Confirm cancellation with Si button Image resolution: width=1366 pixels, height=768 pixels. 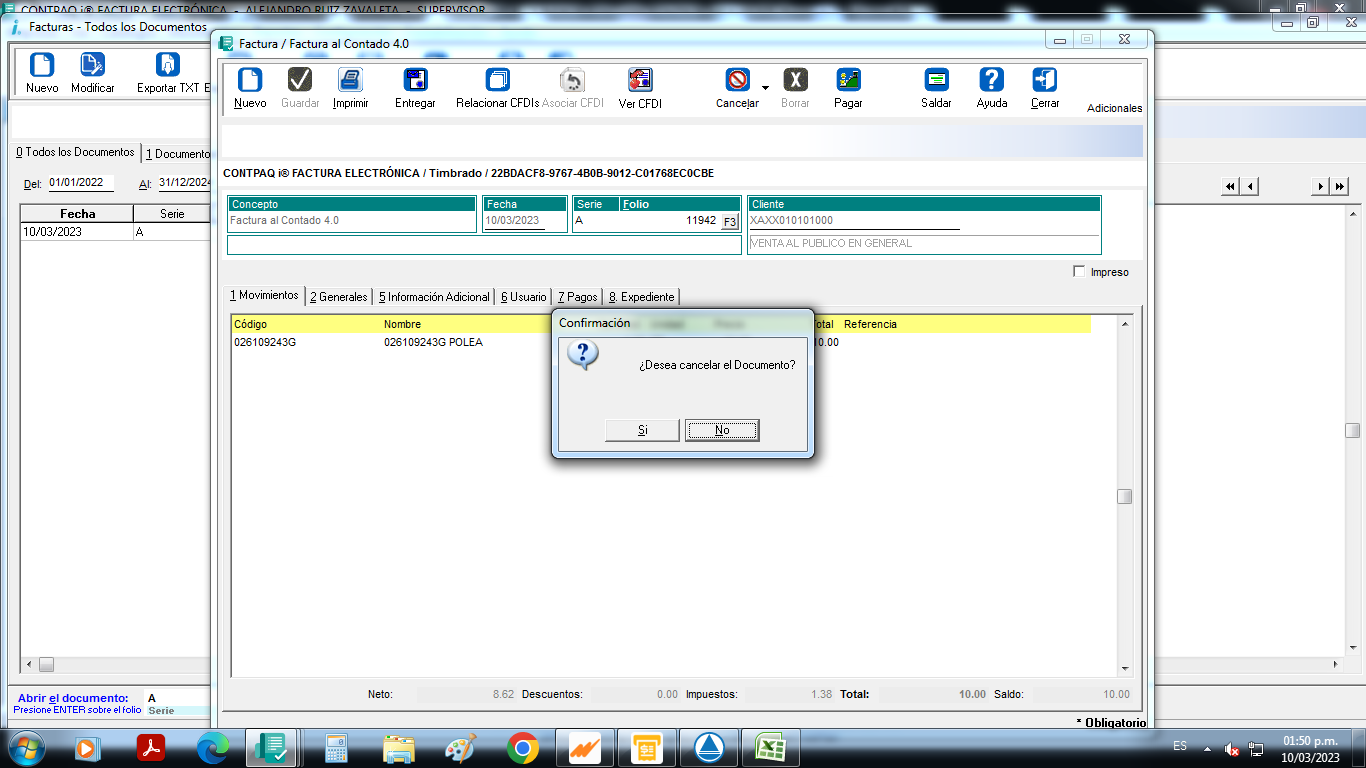point(643,430)
